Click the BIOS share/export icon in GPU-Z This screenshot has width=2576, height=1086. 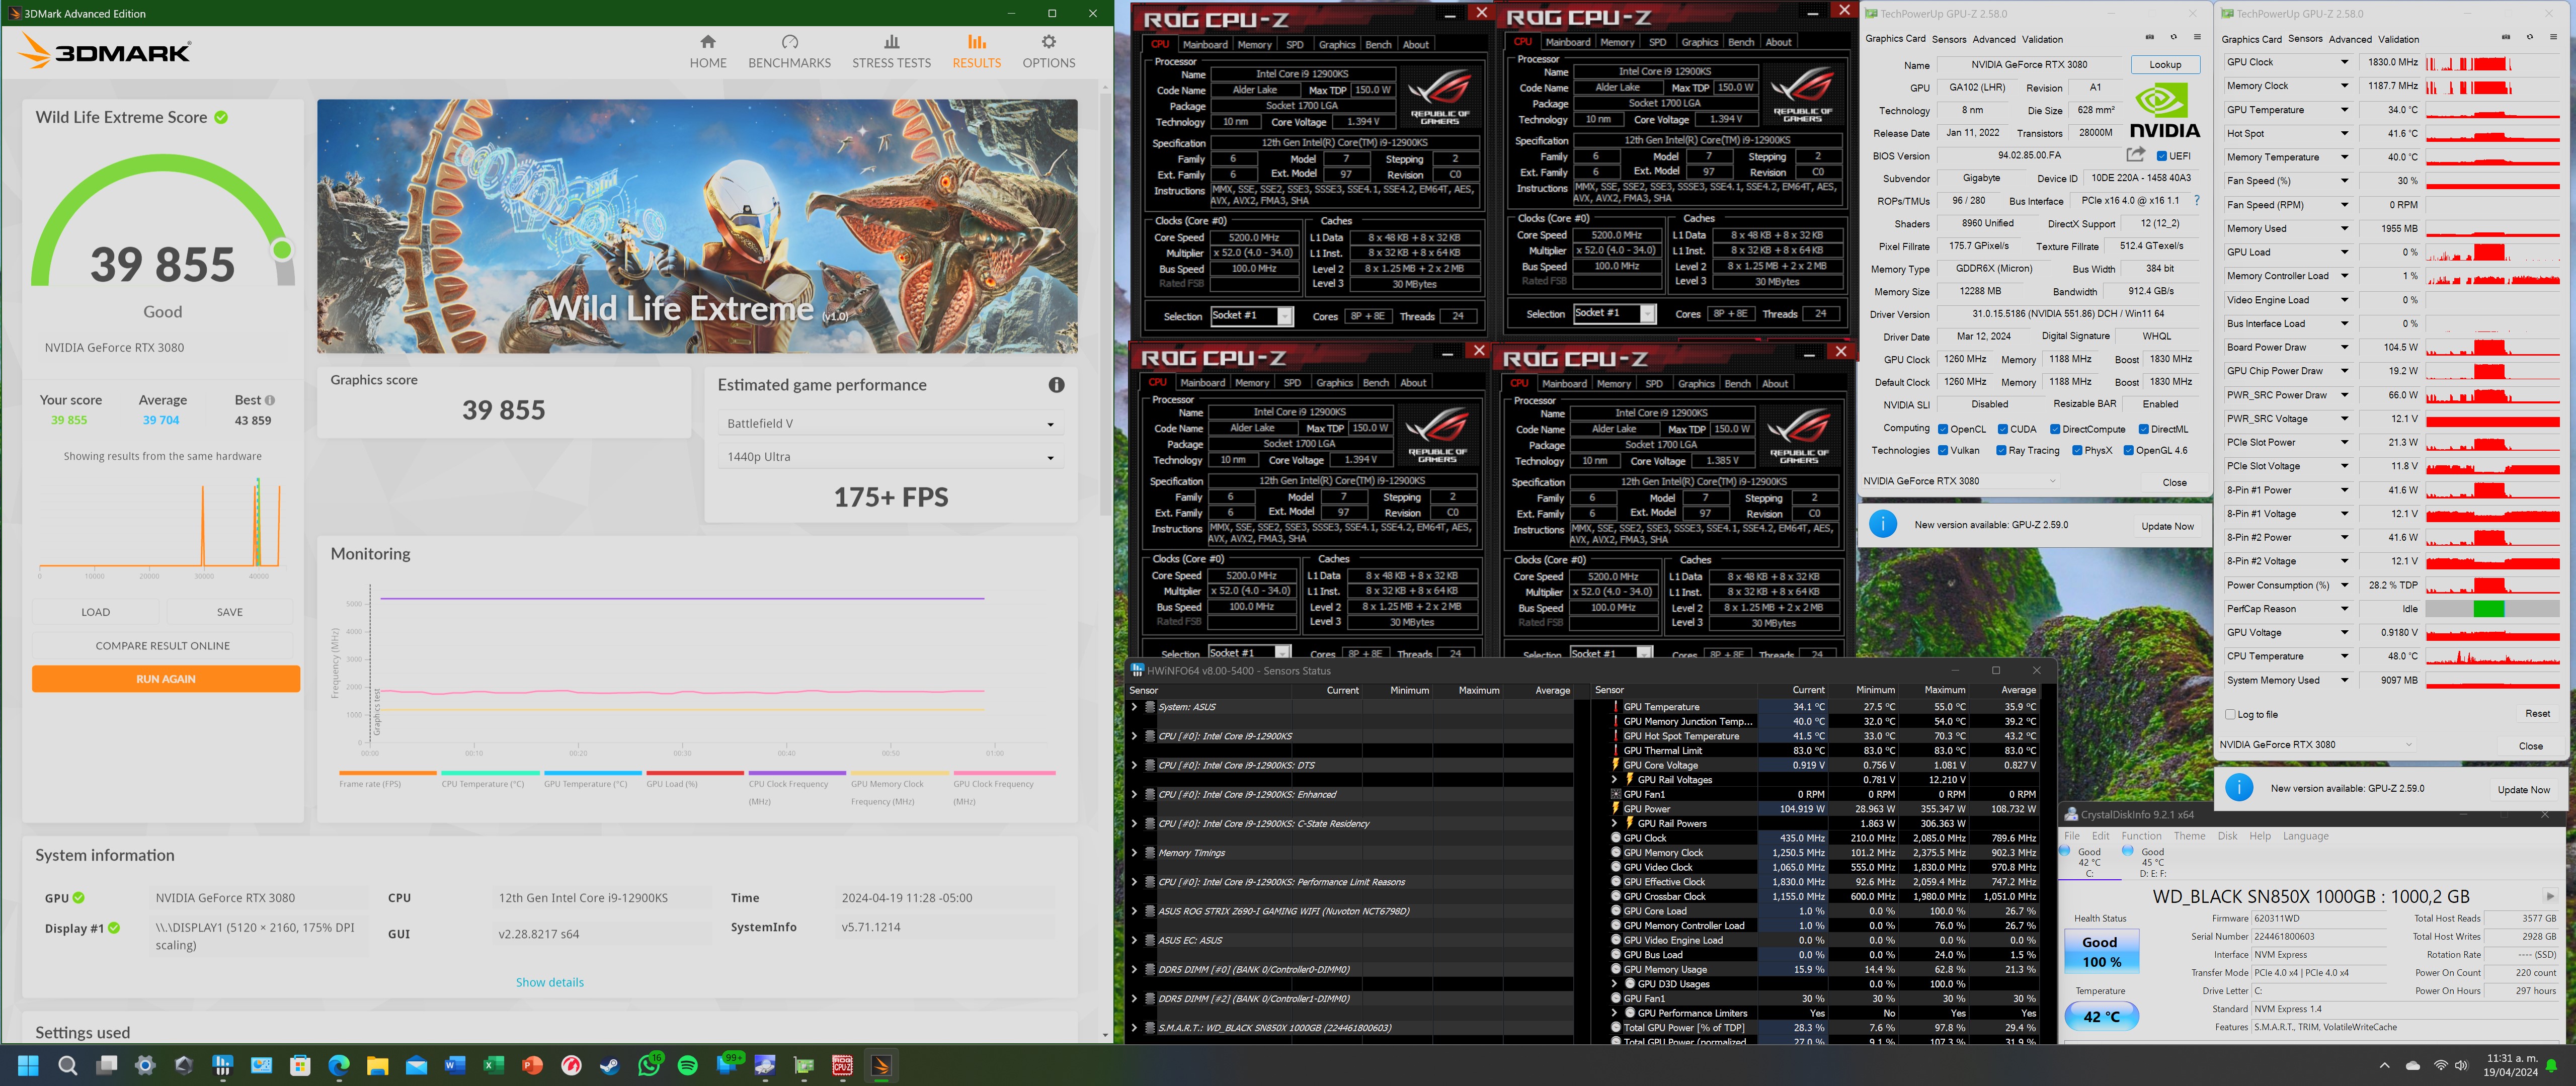click(x=2135, y=155)
